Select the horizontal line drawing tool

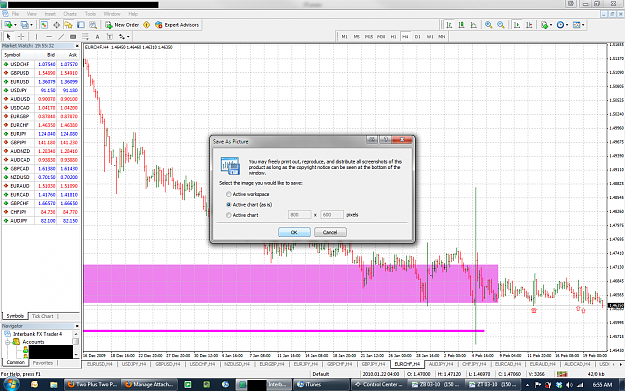(49, 37)
